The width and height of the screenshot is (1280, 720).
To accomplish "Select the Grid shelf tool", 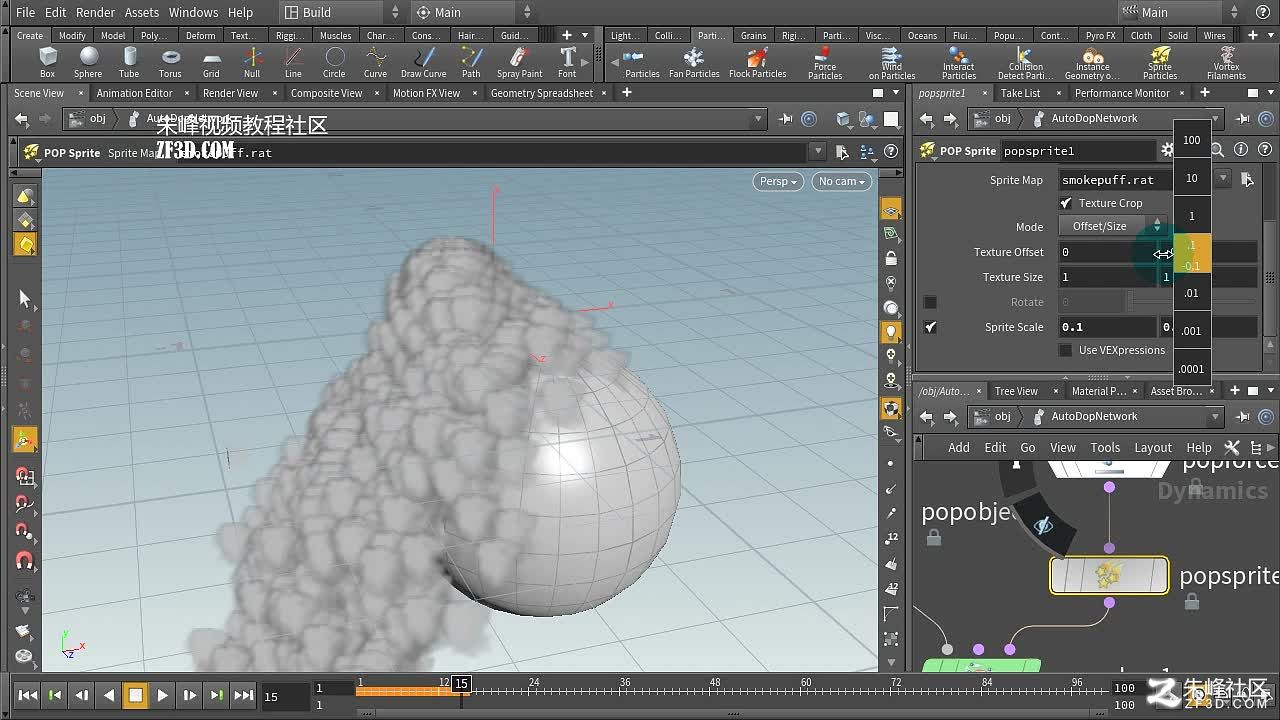I will coord(211,62).
